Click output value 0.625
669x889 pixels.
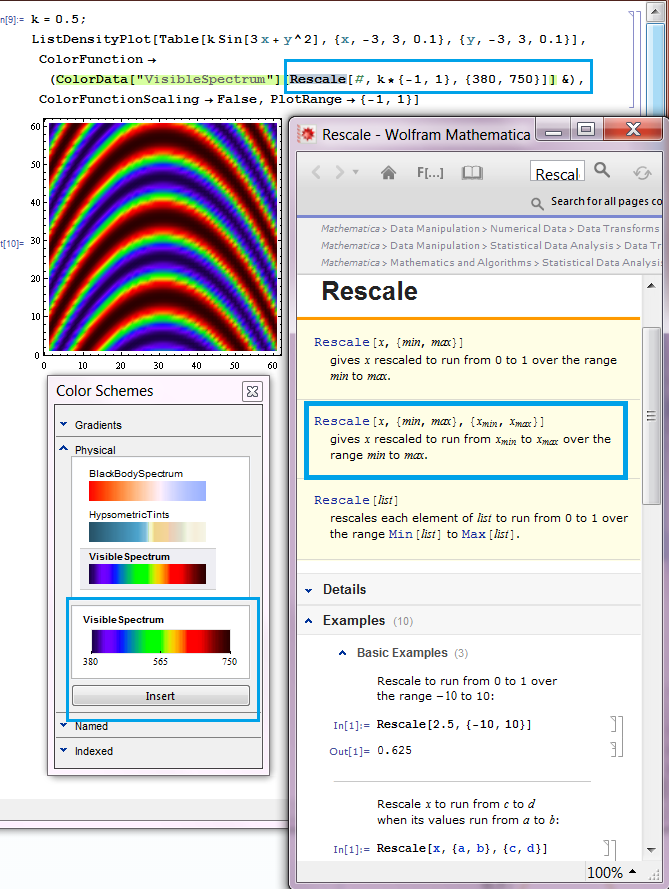(394, 750)
